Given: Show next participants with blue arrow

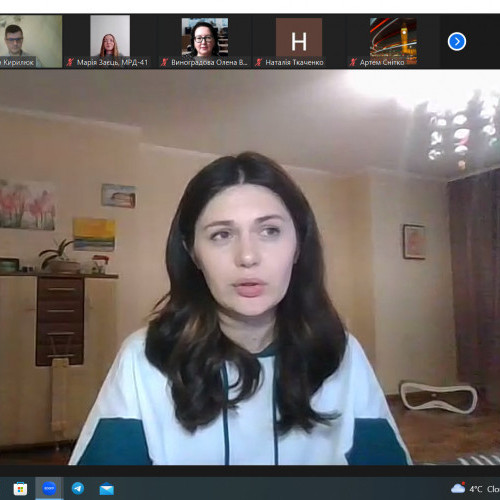Looking at the screenshot, I should click(457, 42).
